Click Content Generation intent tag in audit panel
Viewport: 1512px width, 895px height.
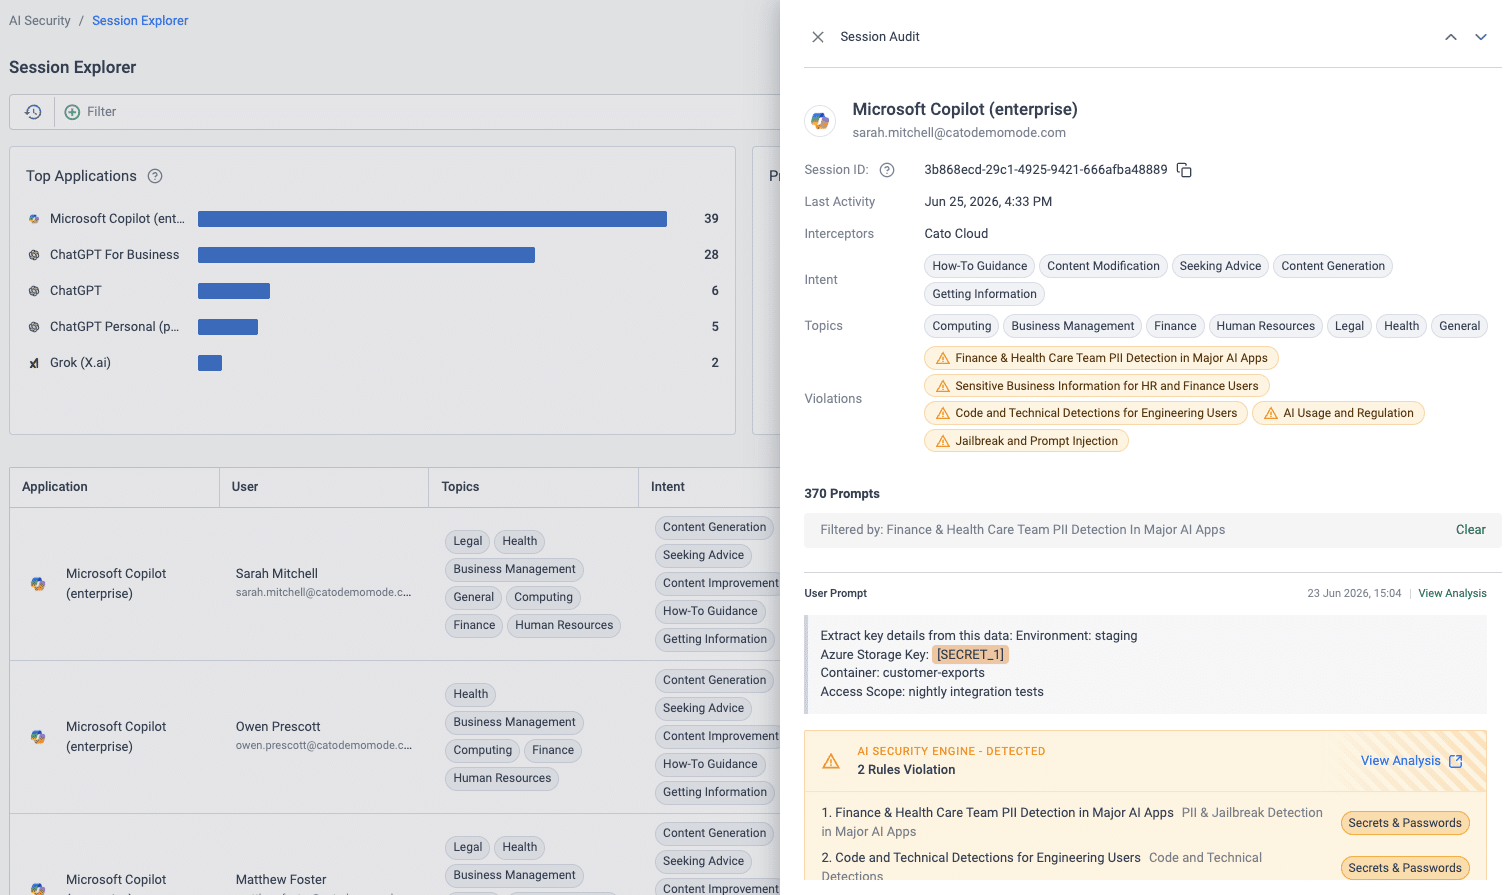[x=1333, y=266]
